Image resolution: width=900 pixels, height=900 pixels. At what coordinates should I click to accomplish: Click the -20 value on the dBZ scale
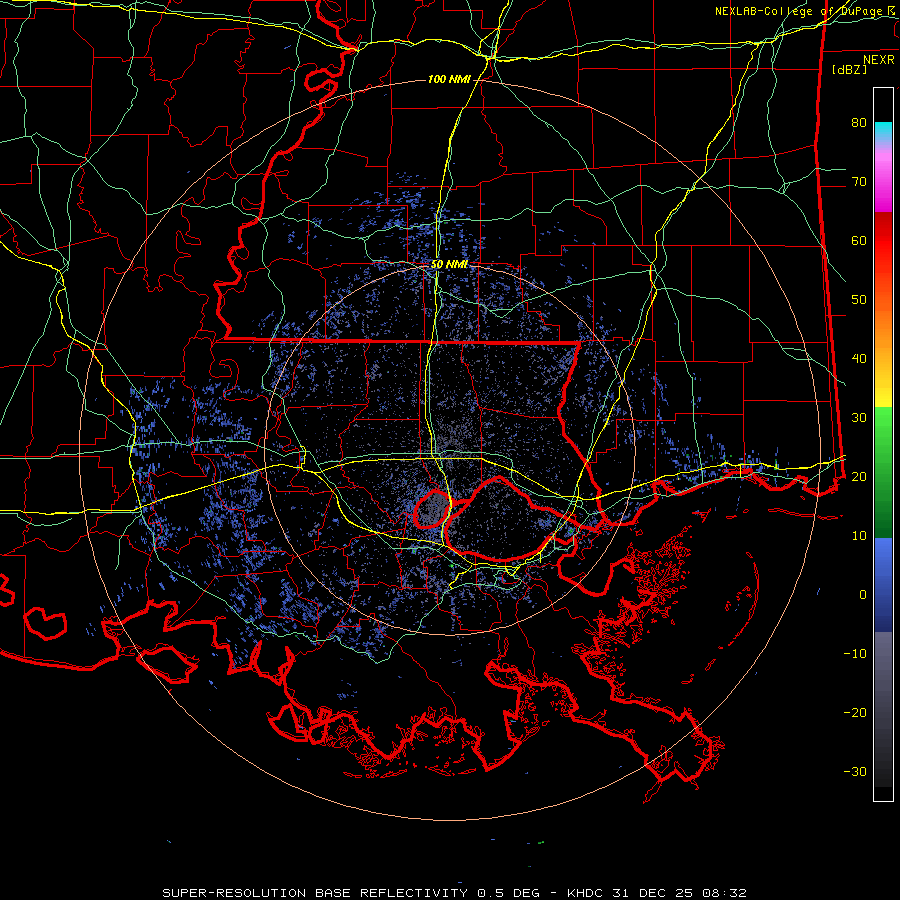(855, 712)
